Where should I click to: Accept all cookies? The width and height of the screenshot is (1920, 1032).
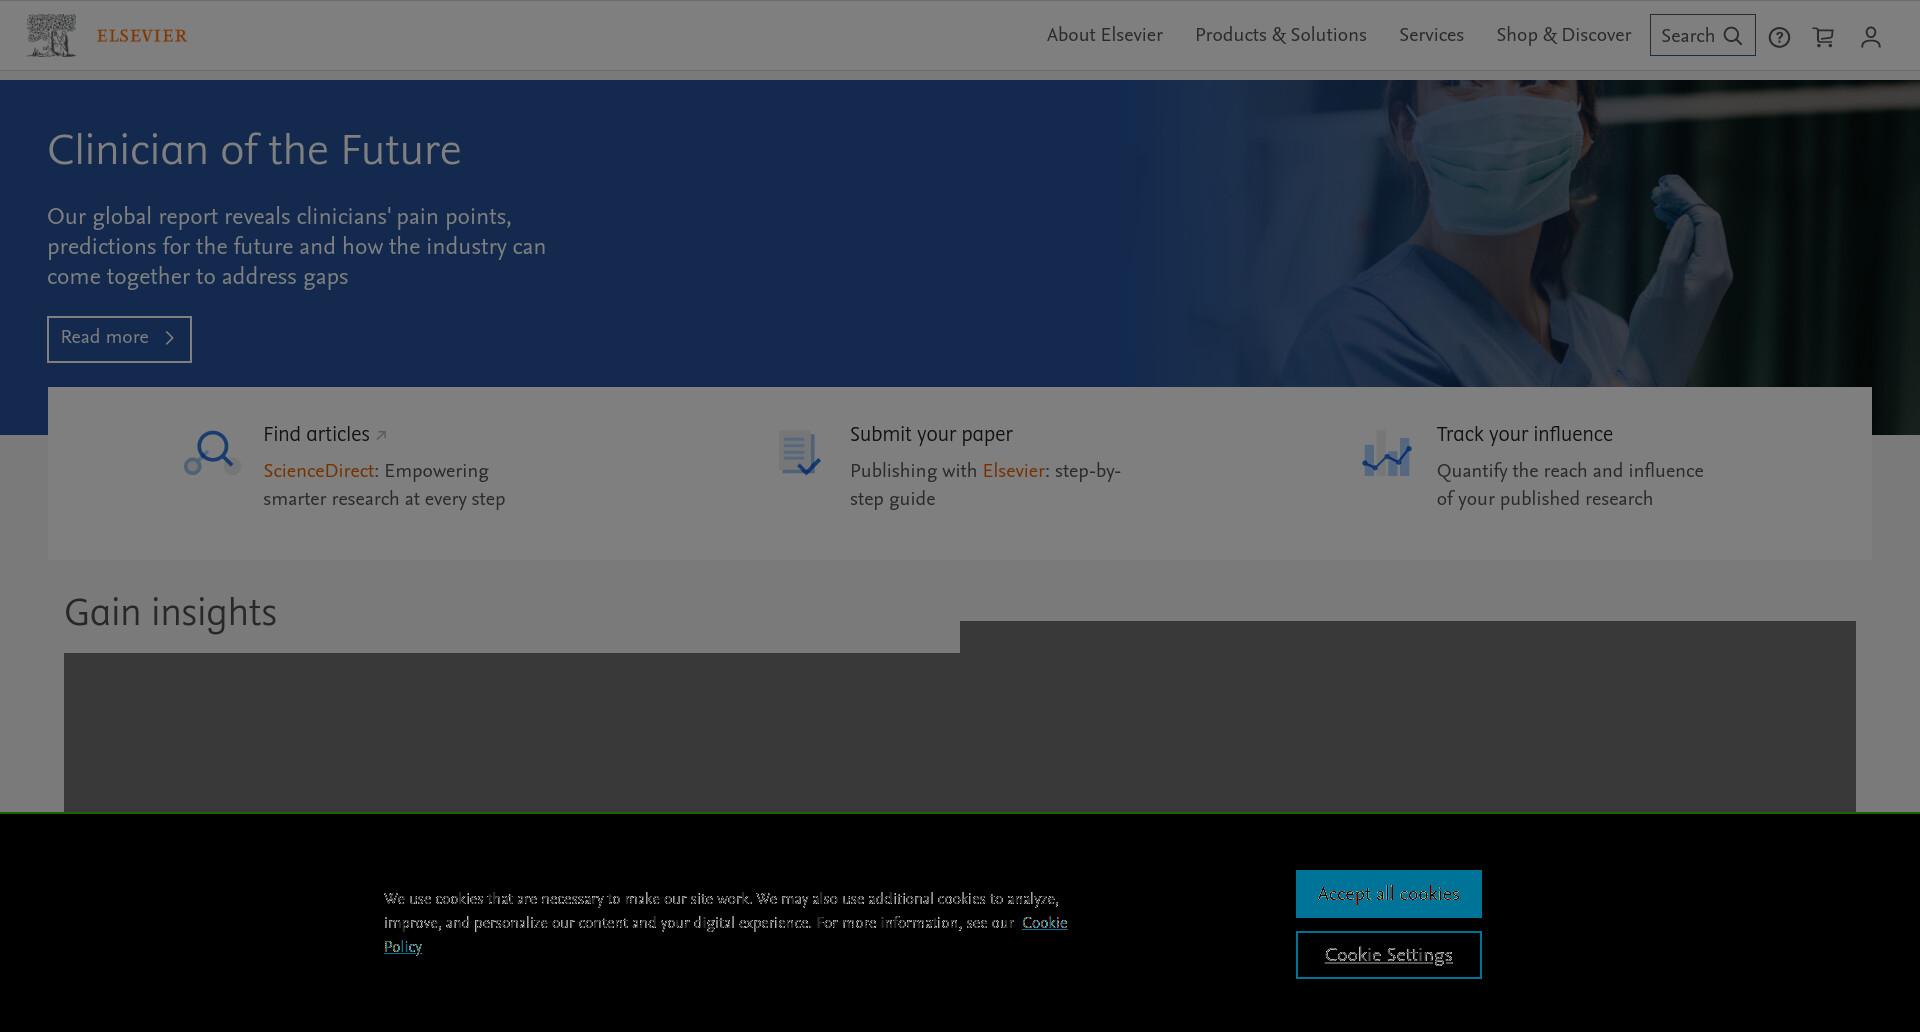(x=1388, y=894)
